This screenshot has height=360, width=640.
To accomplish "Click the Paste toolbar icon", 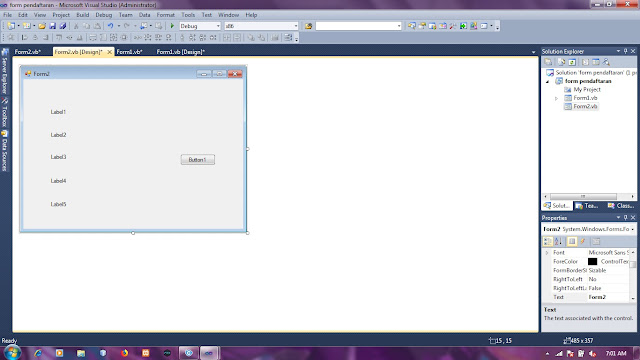I will (x=97, y=26).
